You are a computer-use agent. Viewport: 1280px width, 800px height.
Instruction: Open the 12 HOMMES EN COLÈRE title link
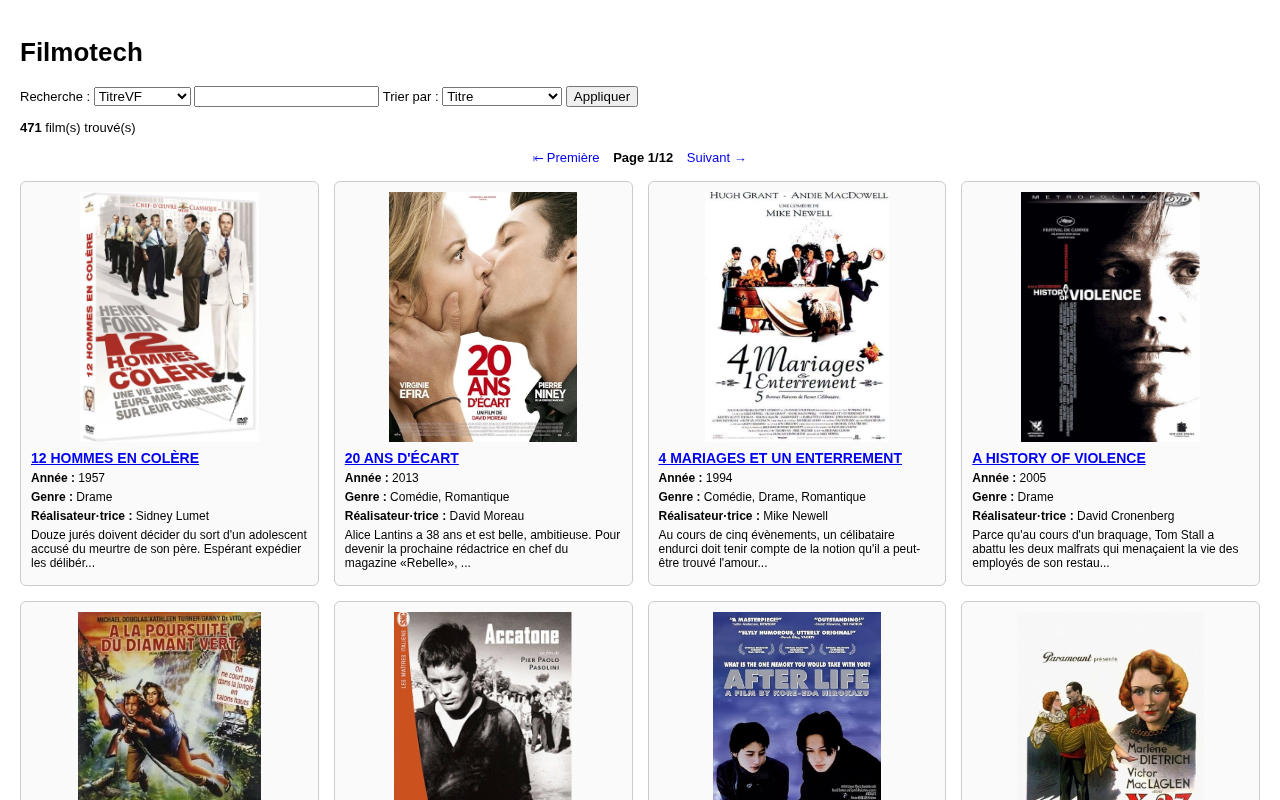coord(115,458)
